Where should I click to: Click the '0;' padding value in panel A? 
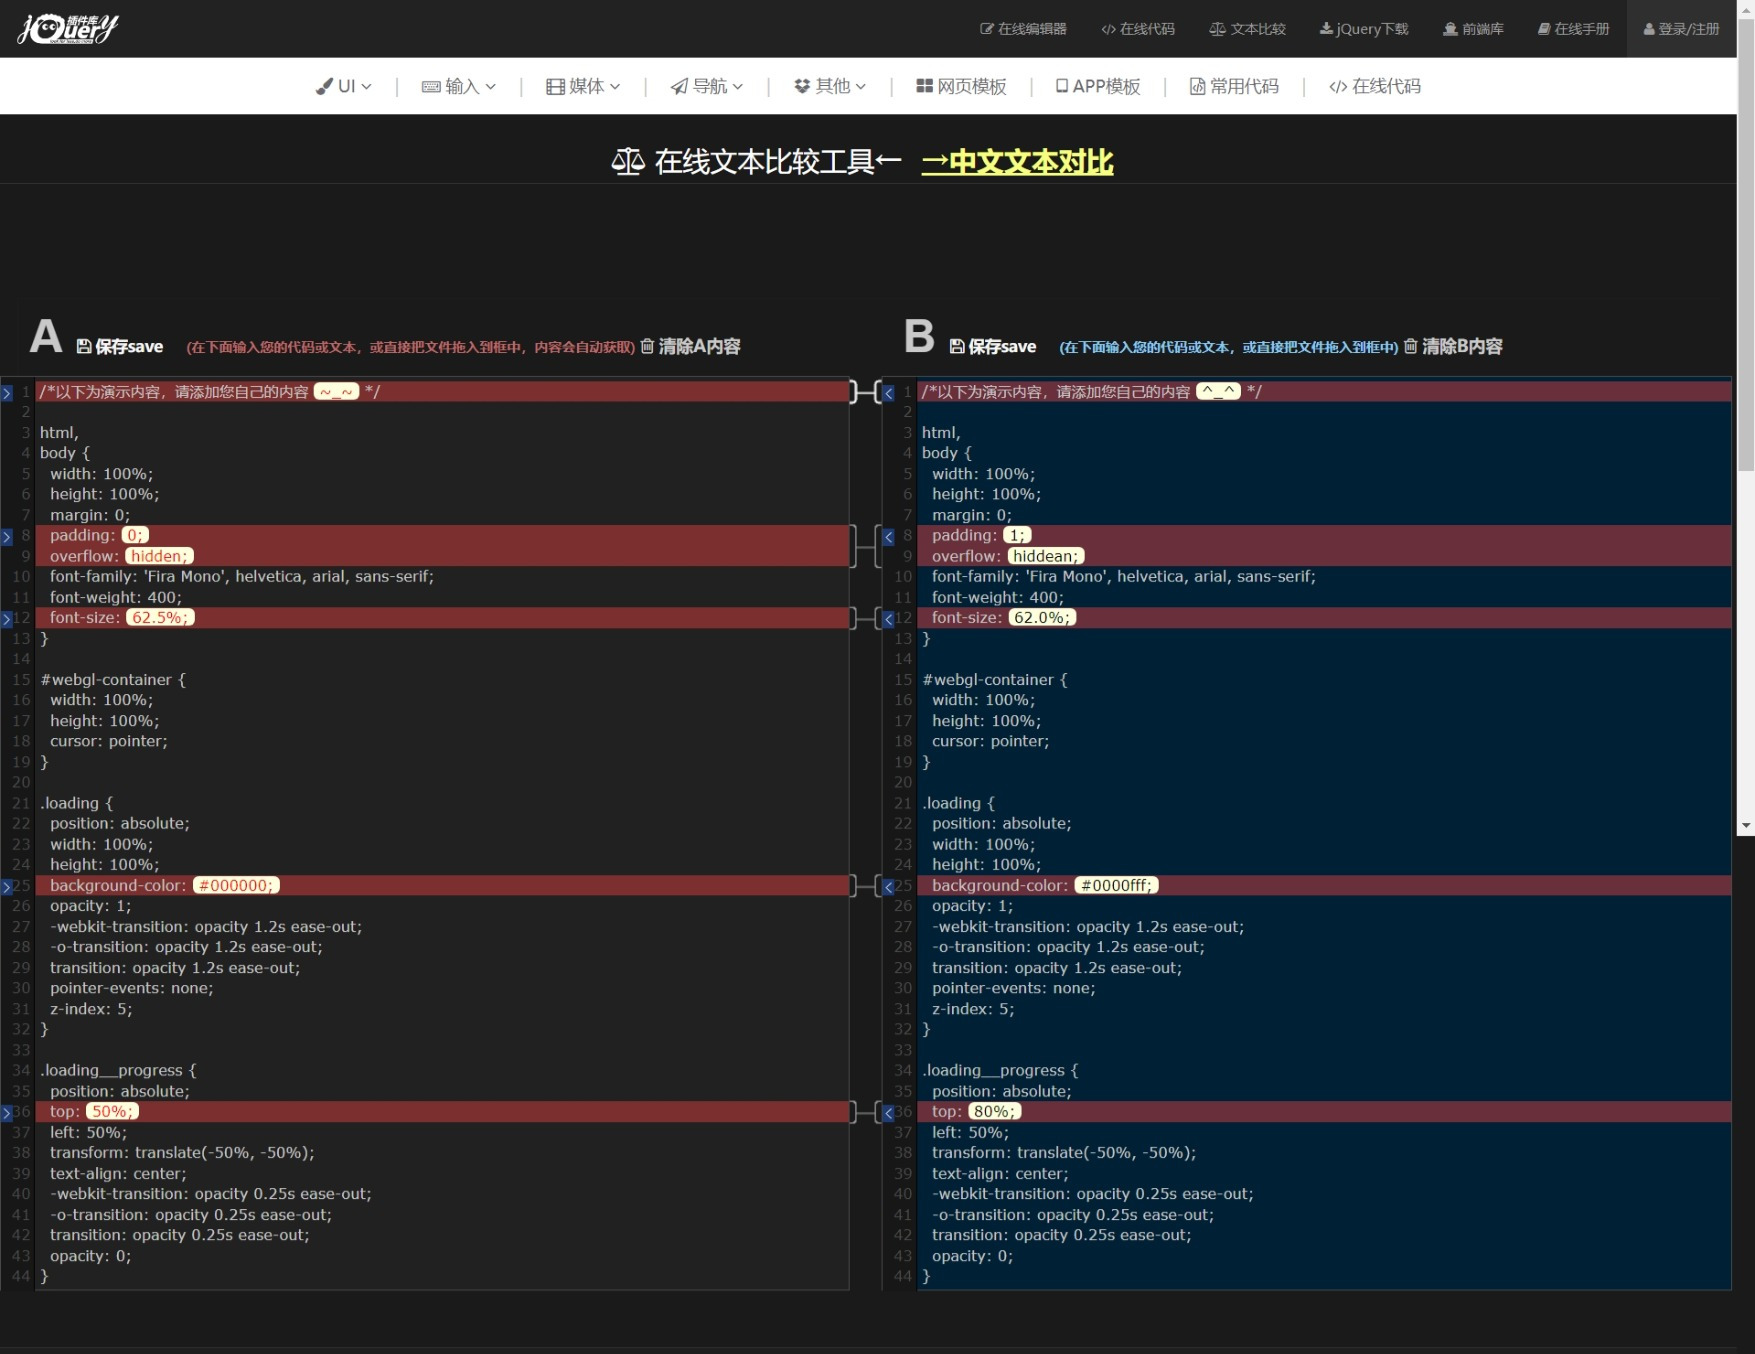(x=135, y=535)
